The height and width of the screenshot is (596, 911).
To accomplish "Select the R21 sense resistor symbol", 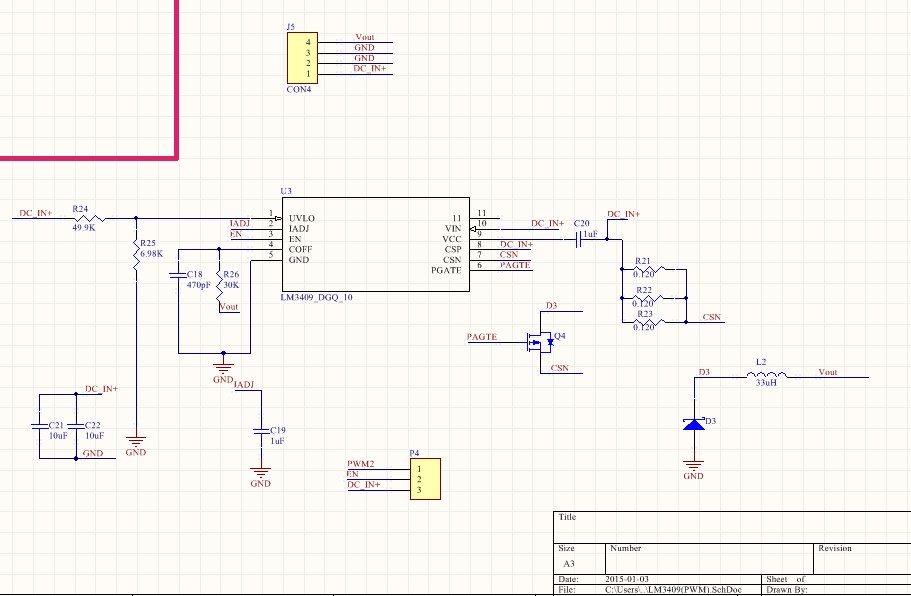I will [648, 269].
